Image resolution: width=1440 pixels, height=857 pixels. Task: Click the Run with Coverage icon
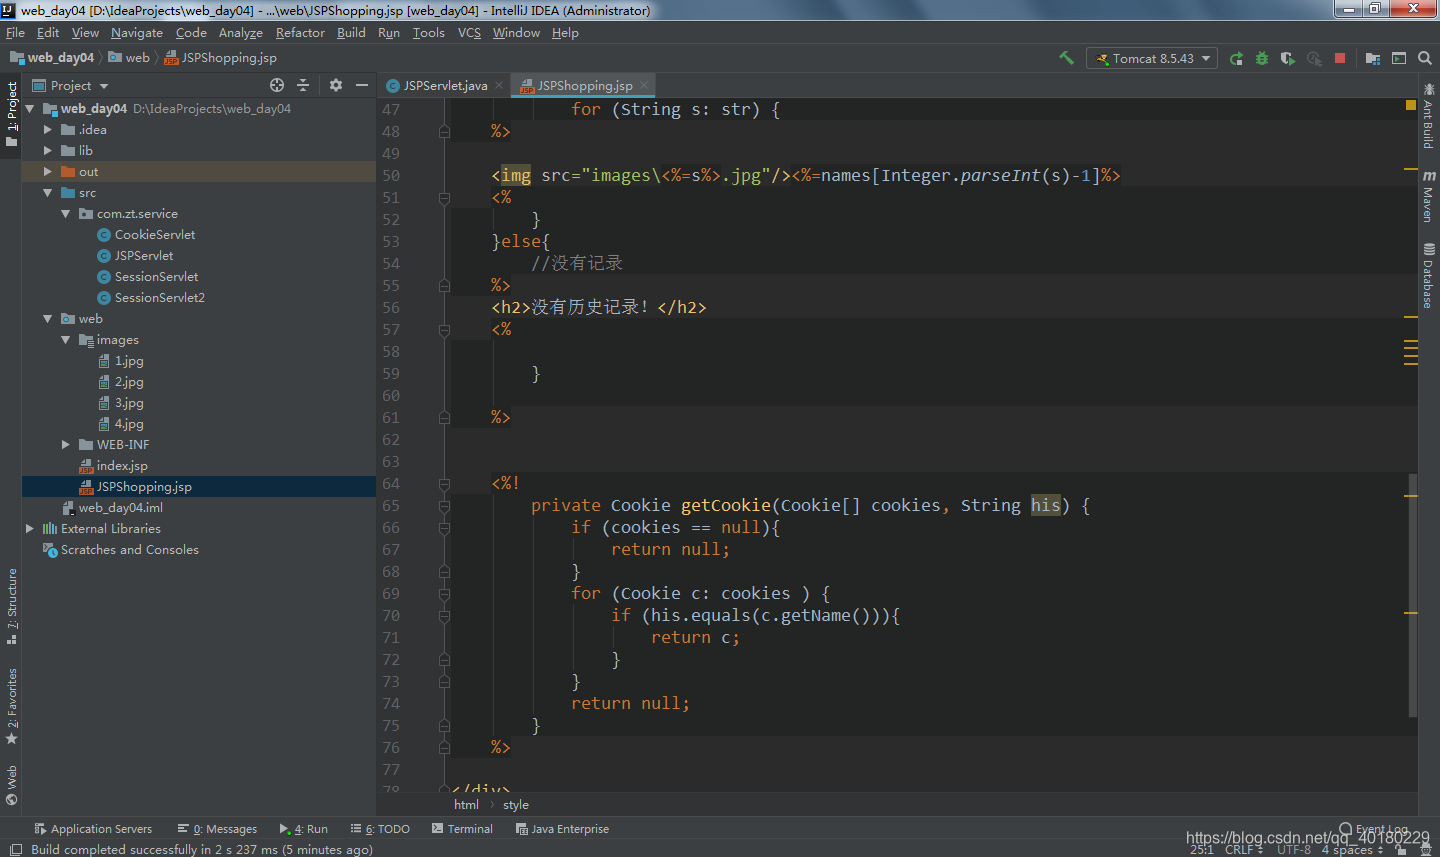pyautogui.click(x=1288, y=58)
